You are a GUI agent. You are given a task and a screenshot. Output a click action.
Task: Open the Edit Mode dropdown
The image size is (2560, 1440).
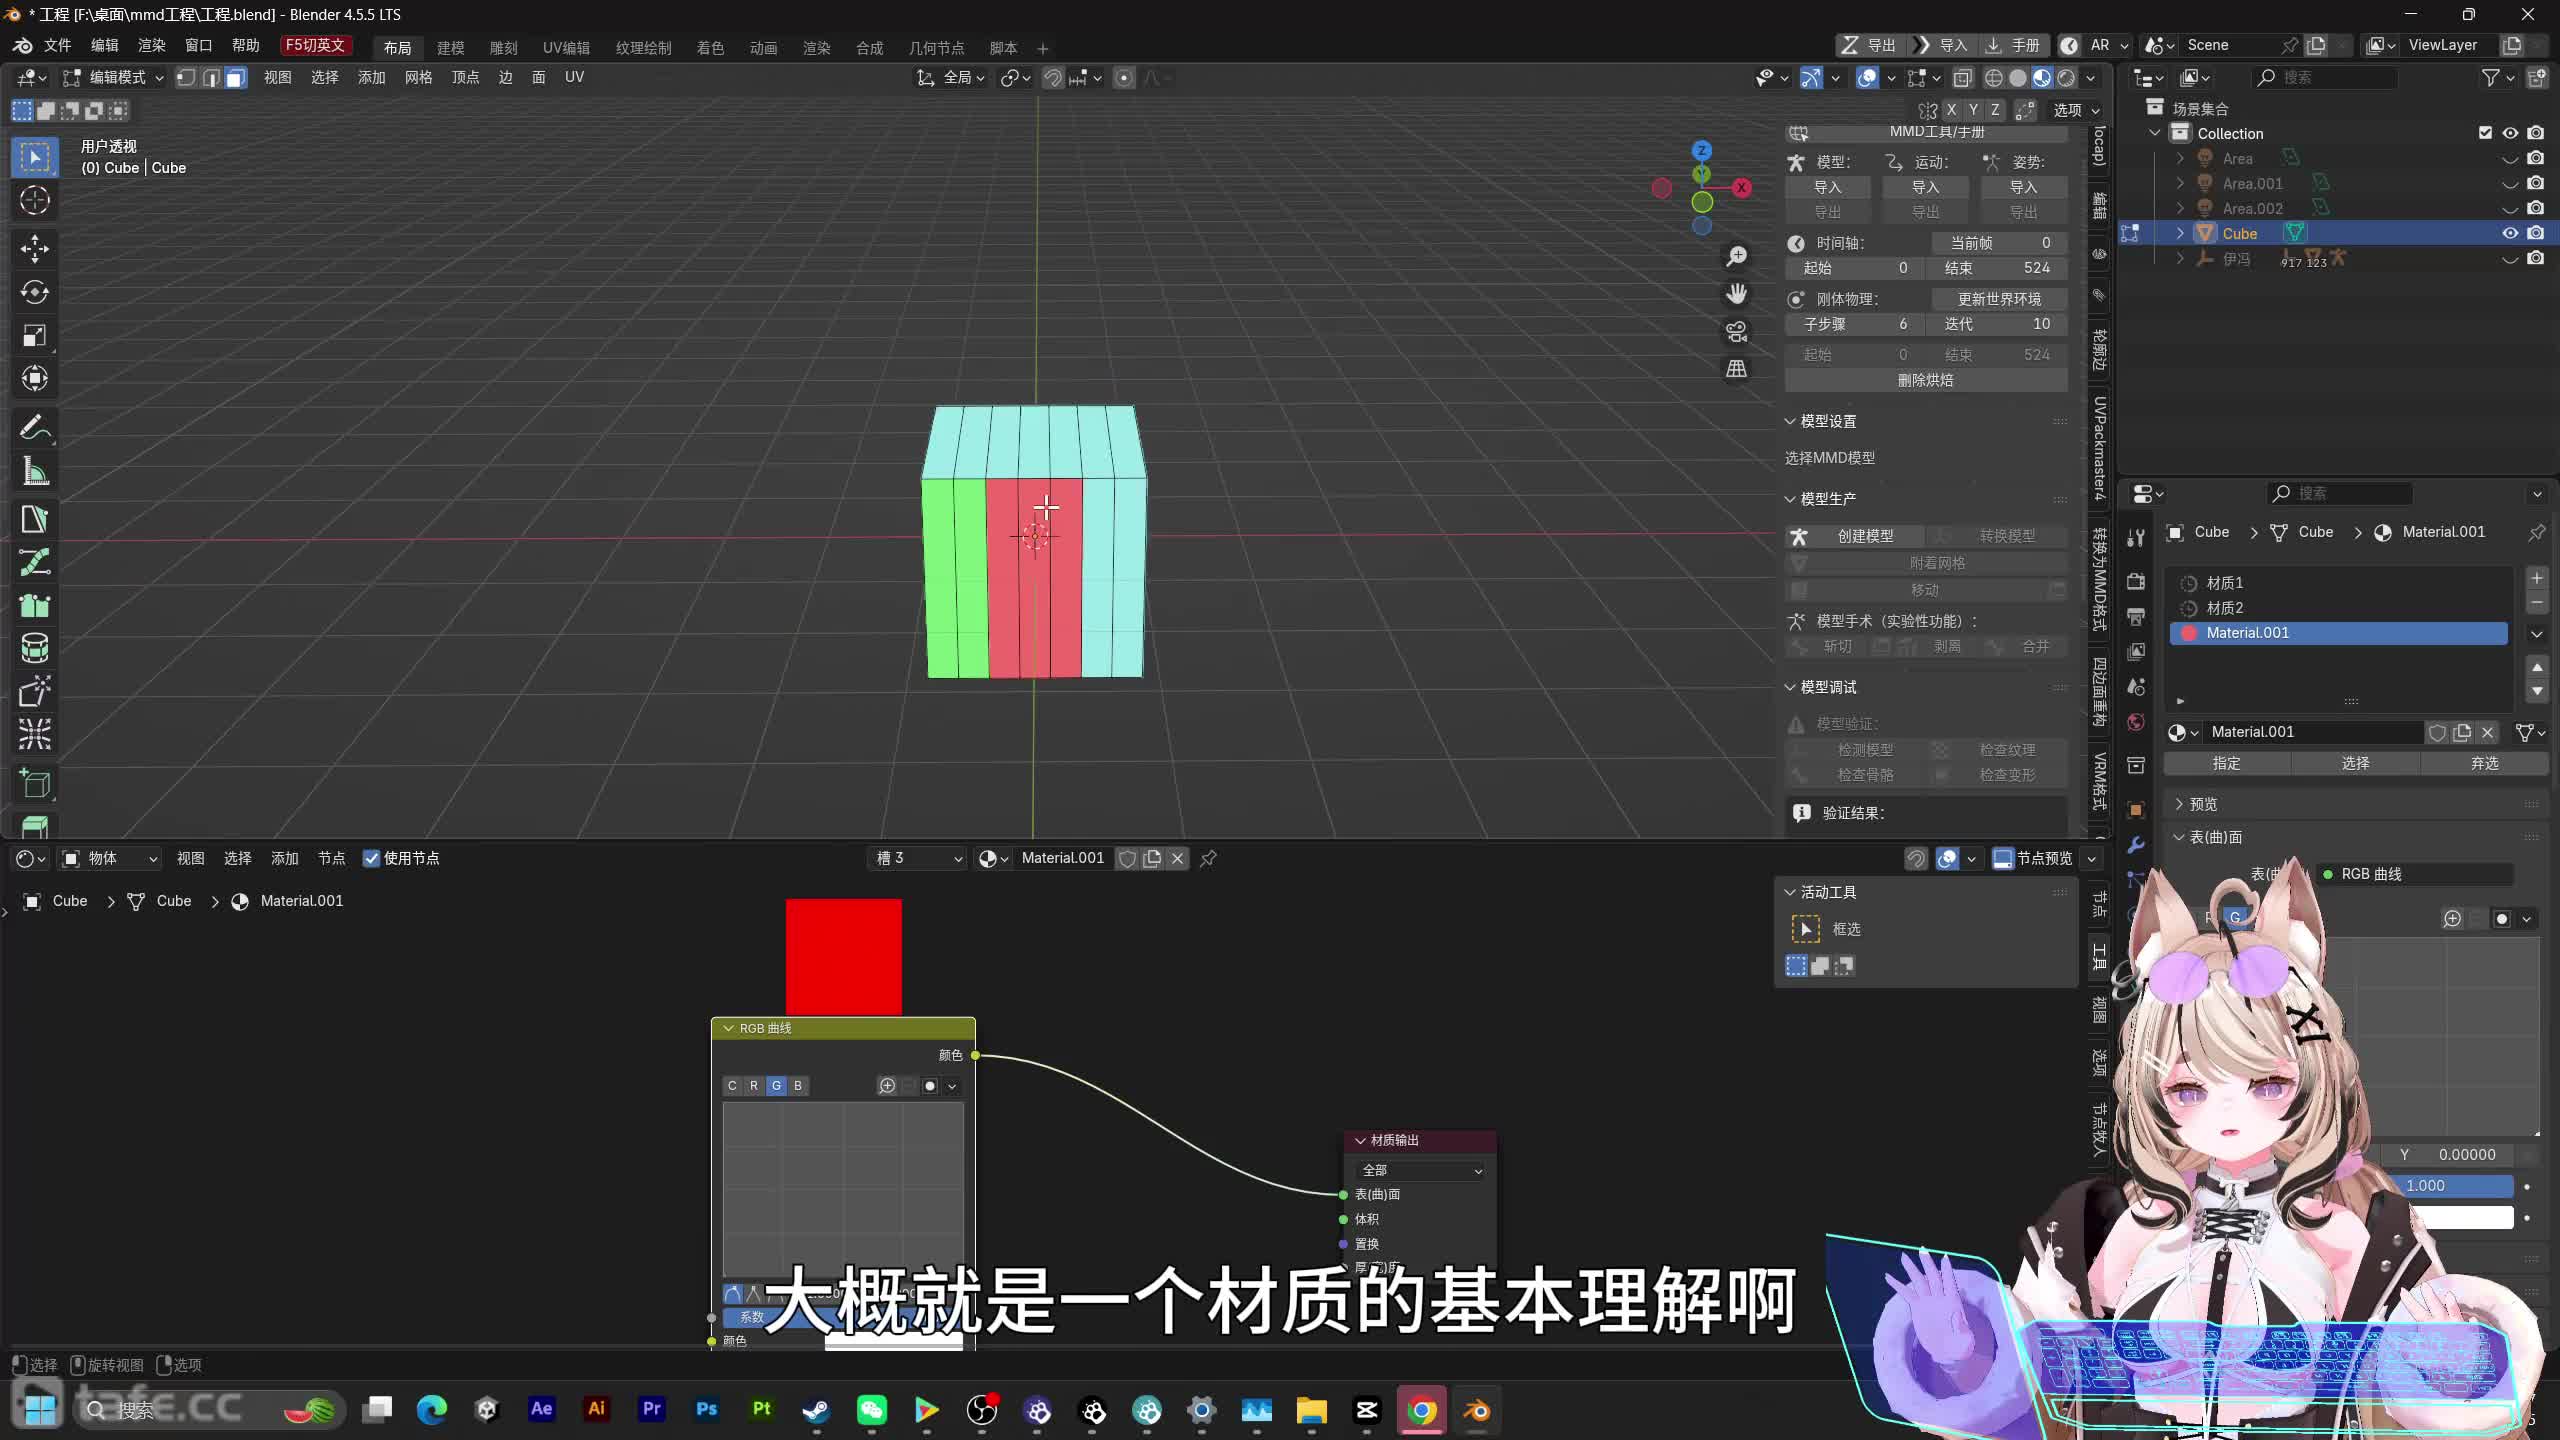(114, 78)
